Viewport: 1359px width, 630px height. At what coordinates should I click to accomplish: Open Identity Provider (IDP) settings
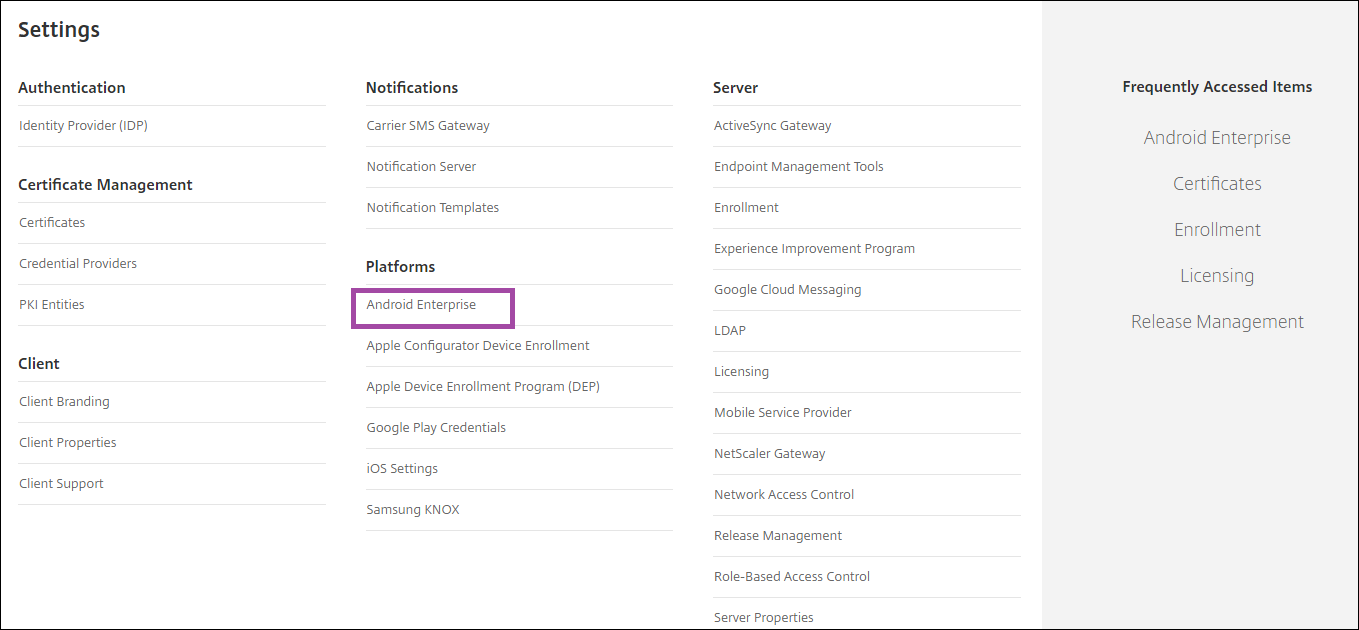[83, 126]
